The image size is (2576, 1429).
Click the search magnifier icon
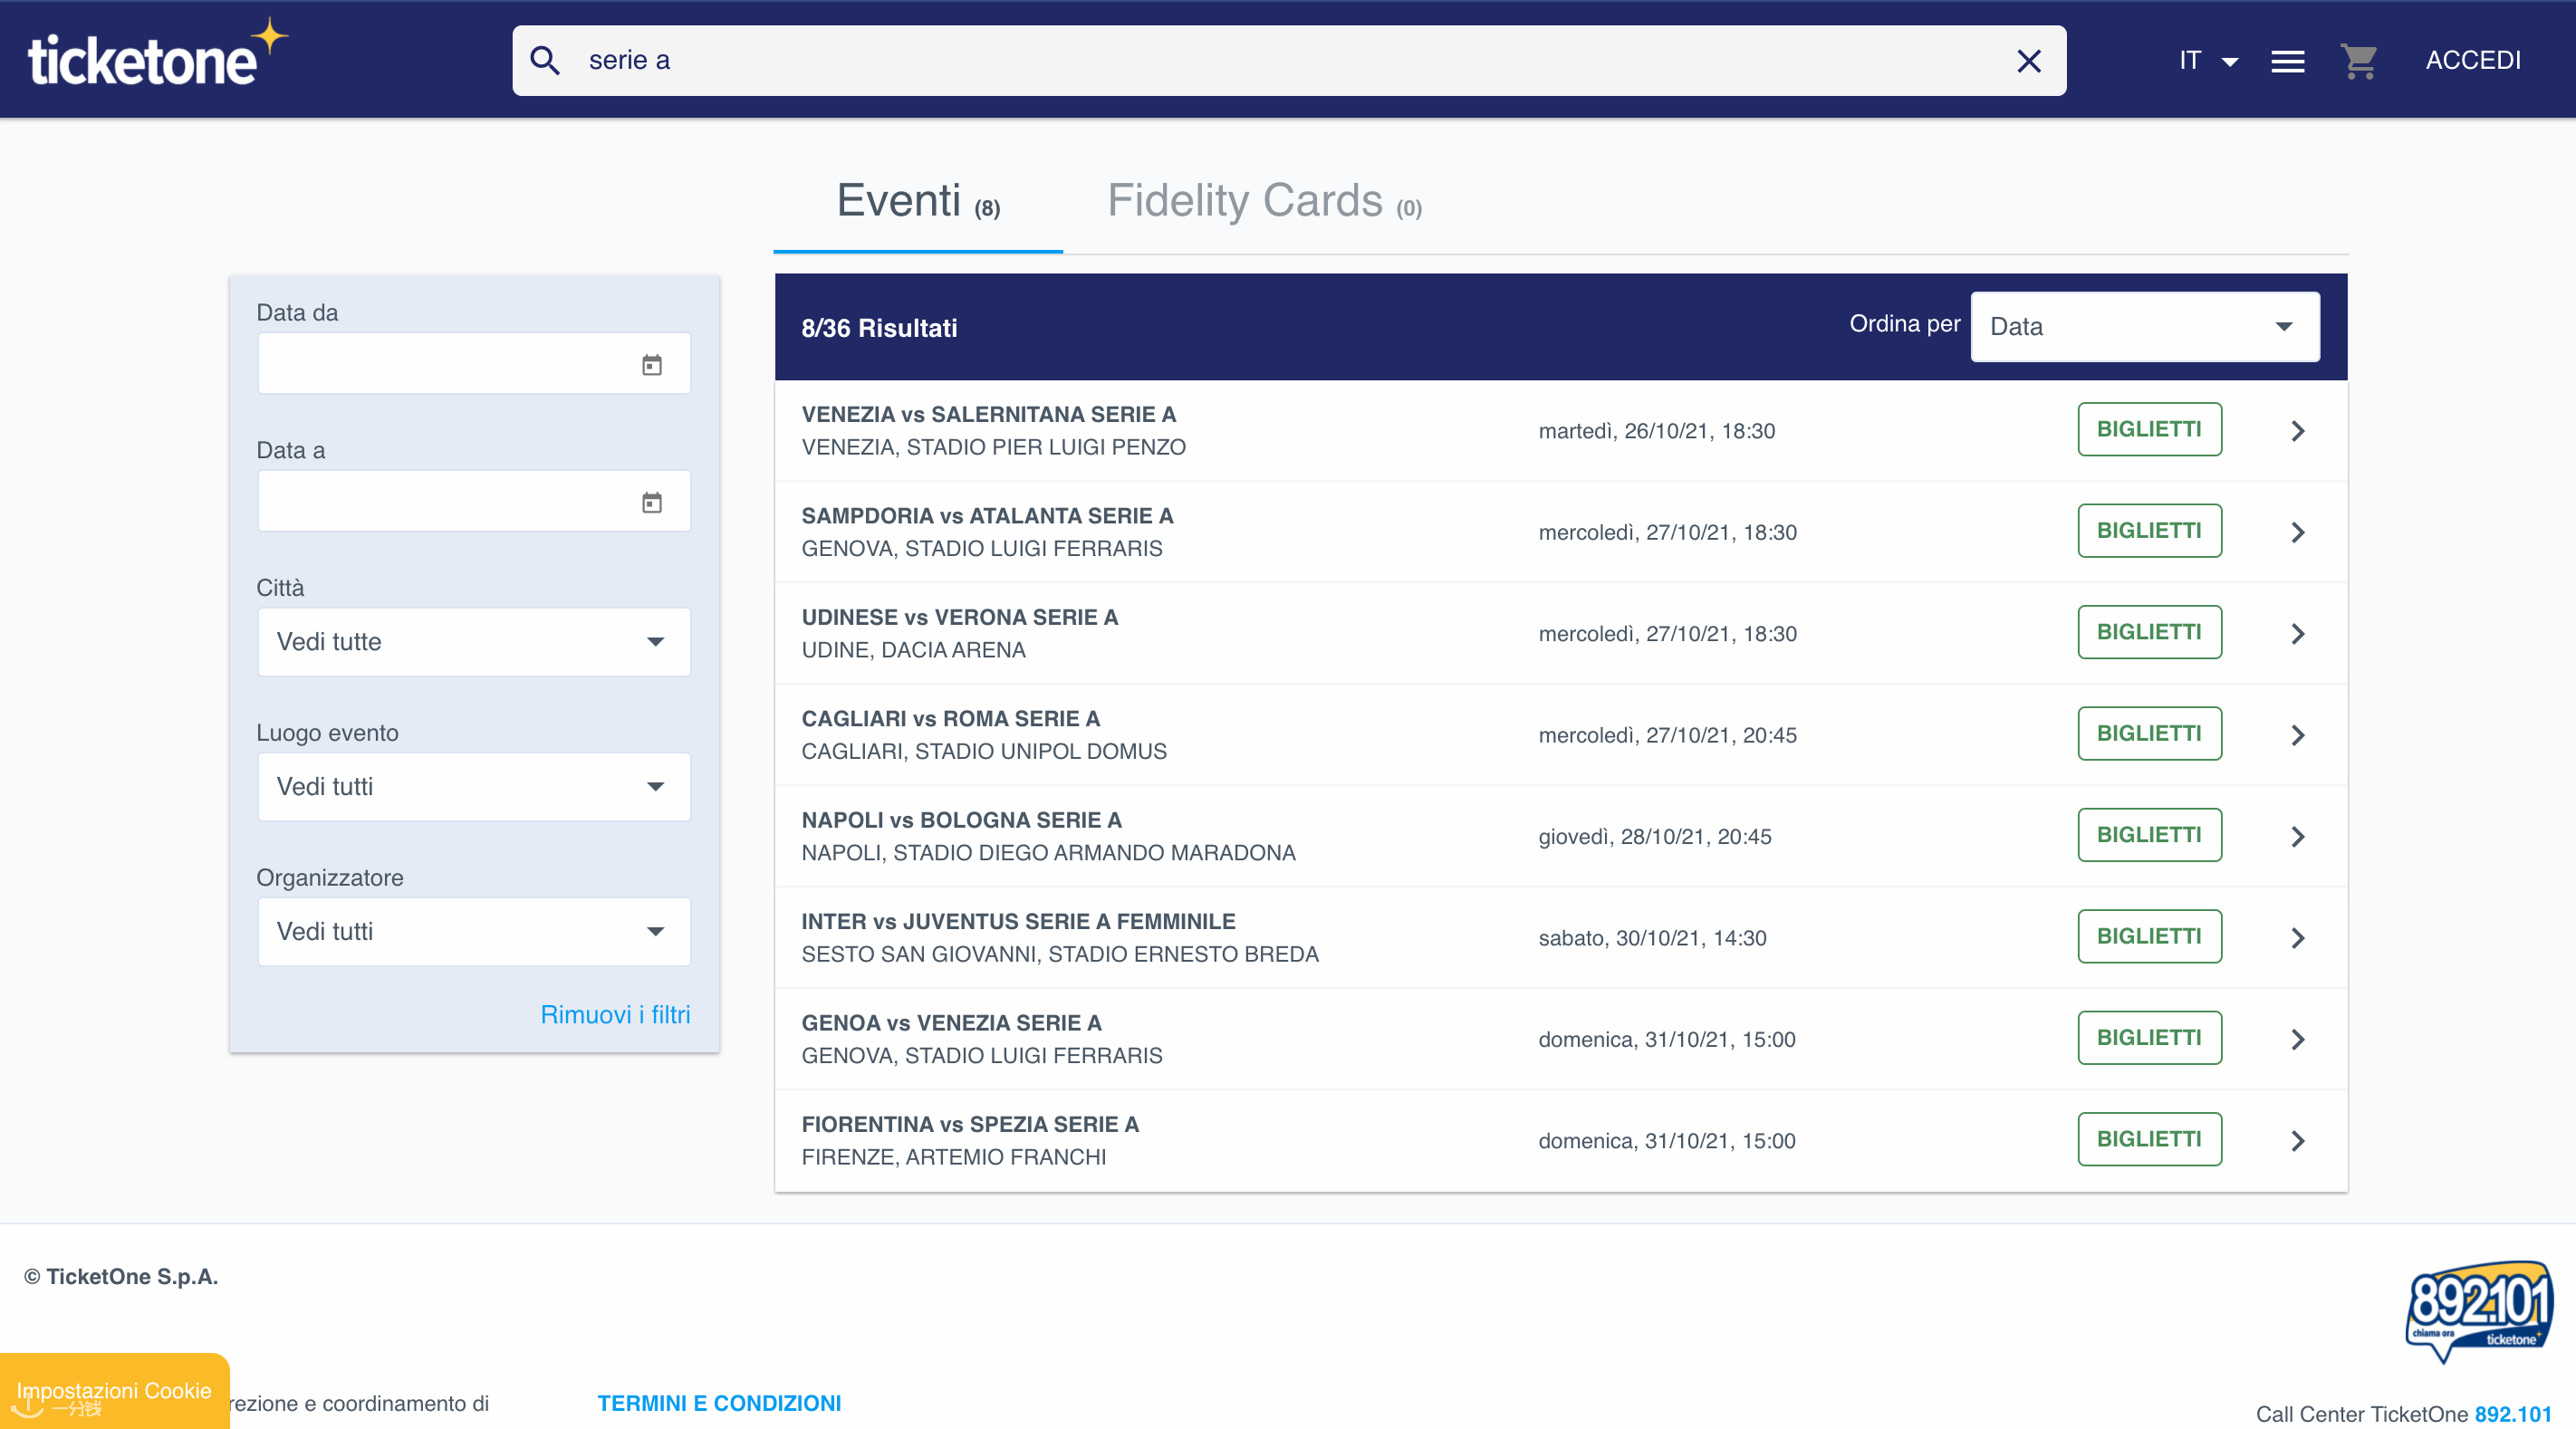coord(545,61)
